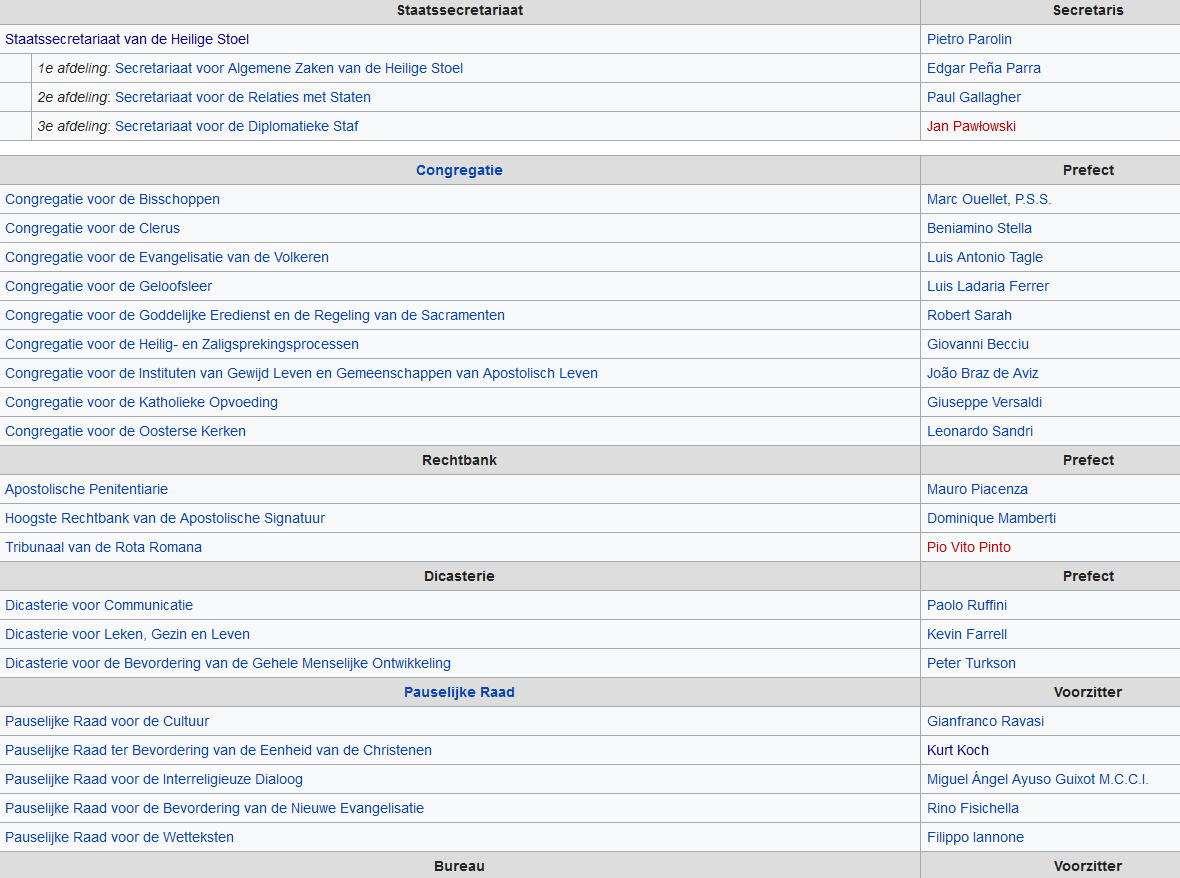Open Congregatie voor de Instituten van Gewijd Leven link
This screenshot has width=1180, height=878.
pyautogui.click(x=301, y=373)
